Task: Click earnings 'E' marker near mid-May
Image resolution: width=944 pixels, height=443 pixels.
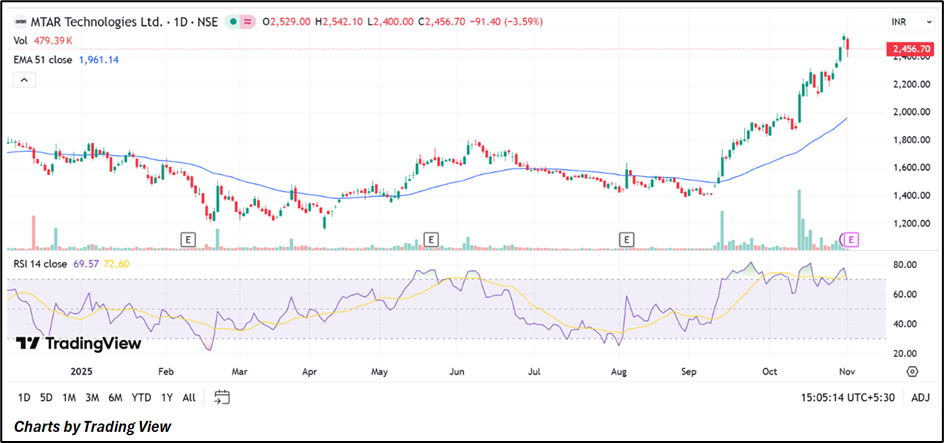Action: tap(431, 239)
